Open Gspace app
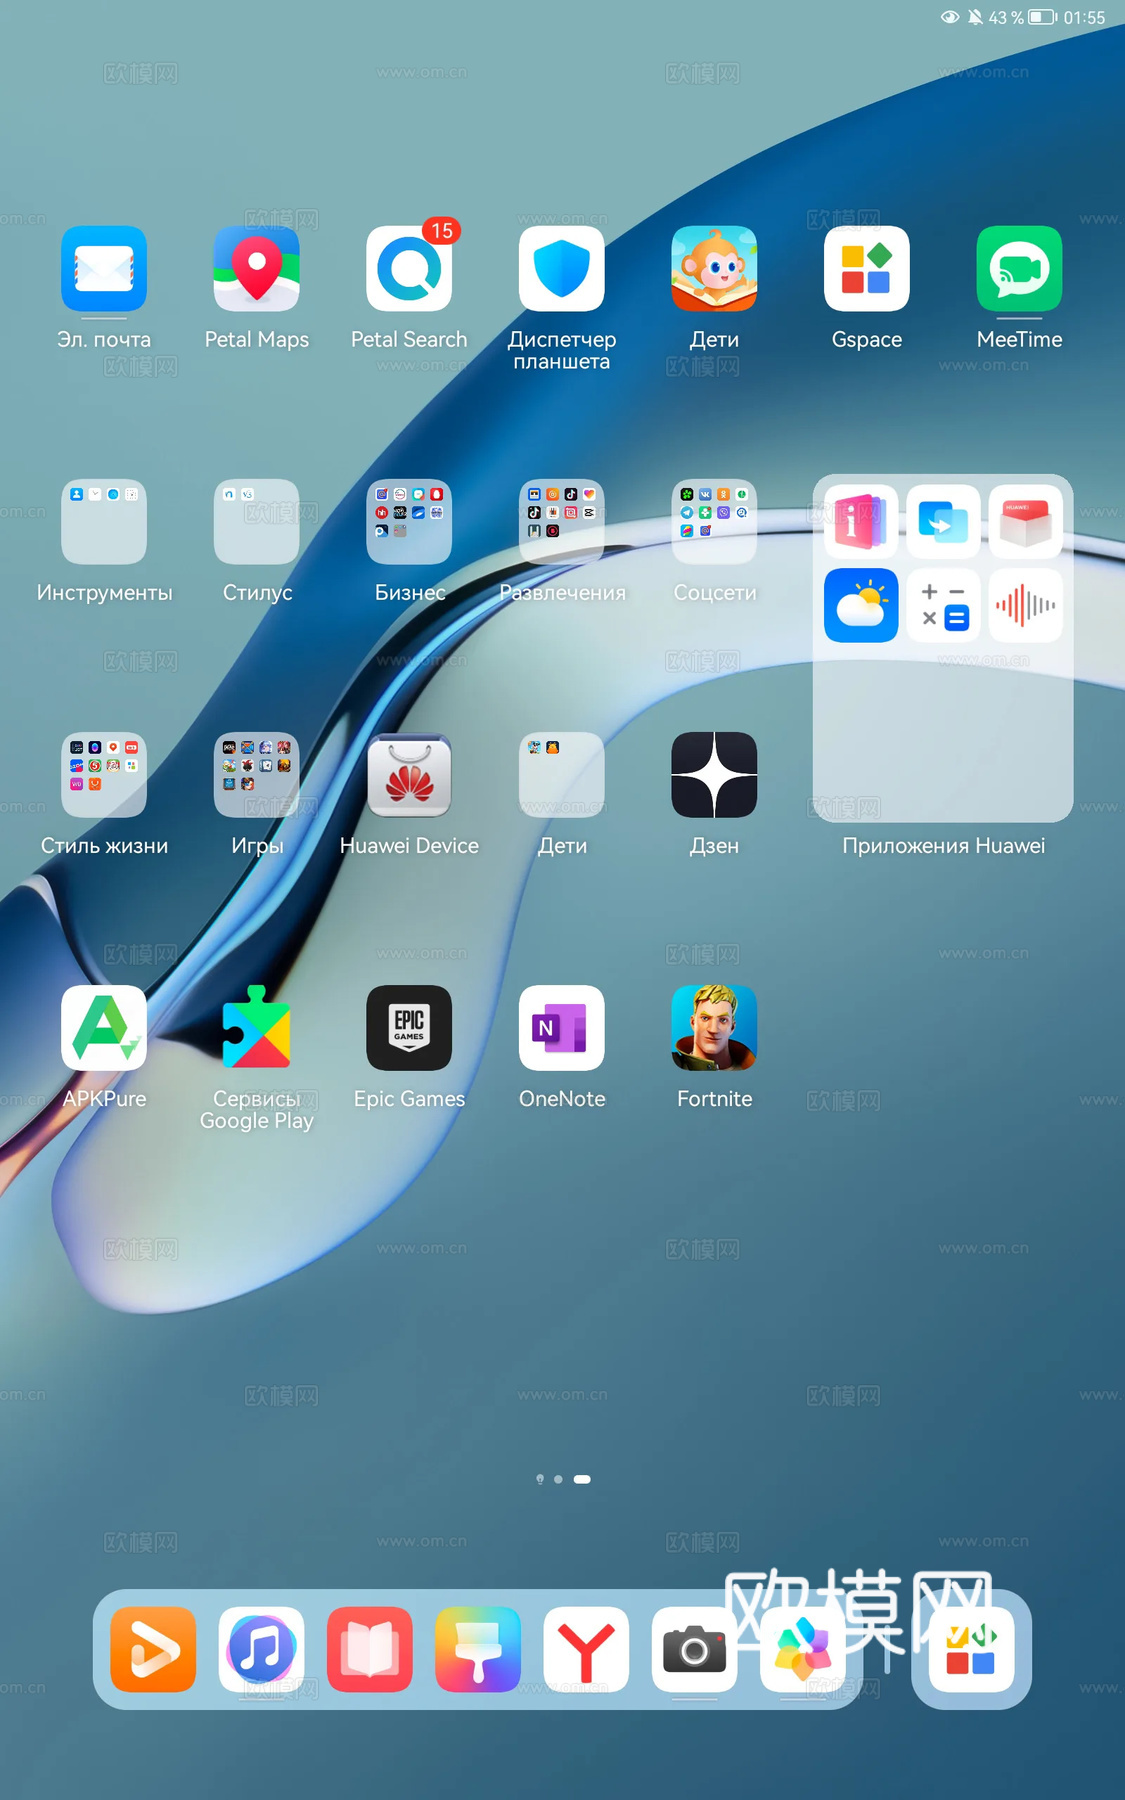The image size is (1125, 1800). click(x=867, y=269)
